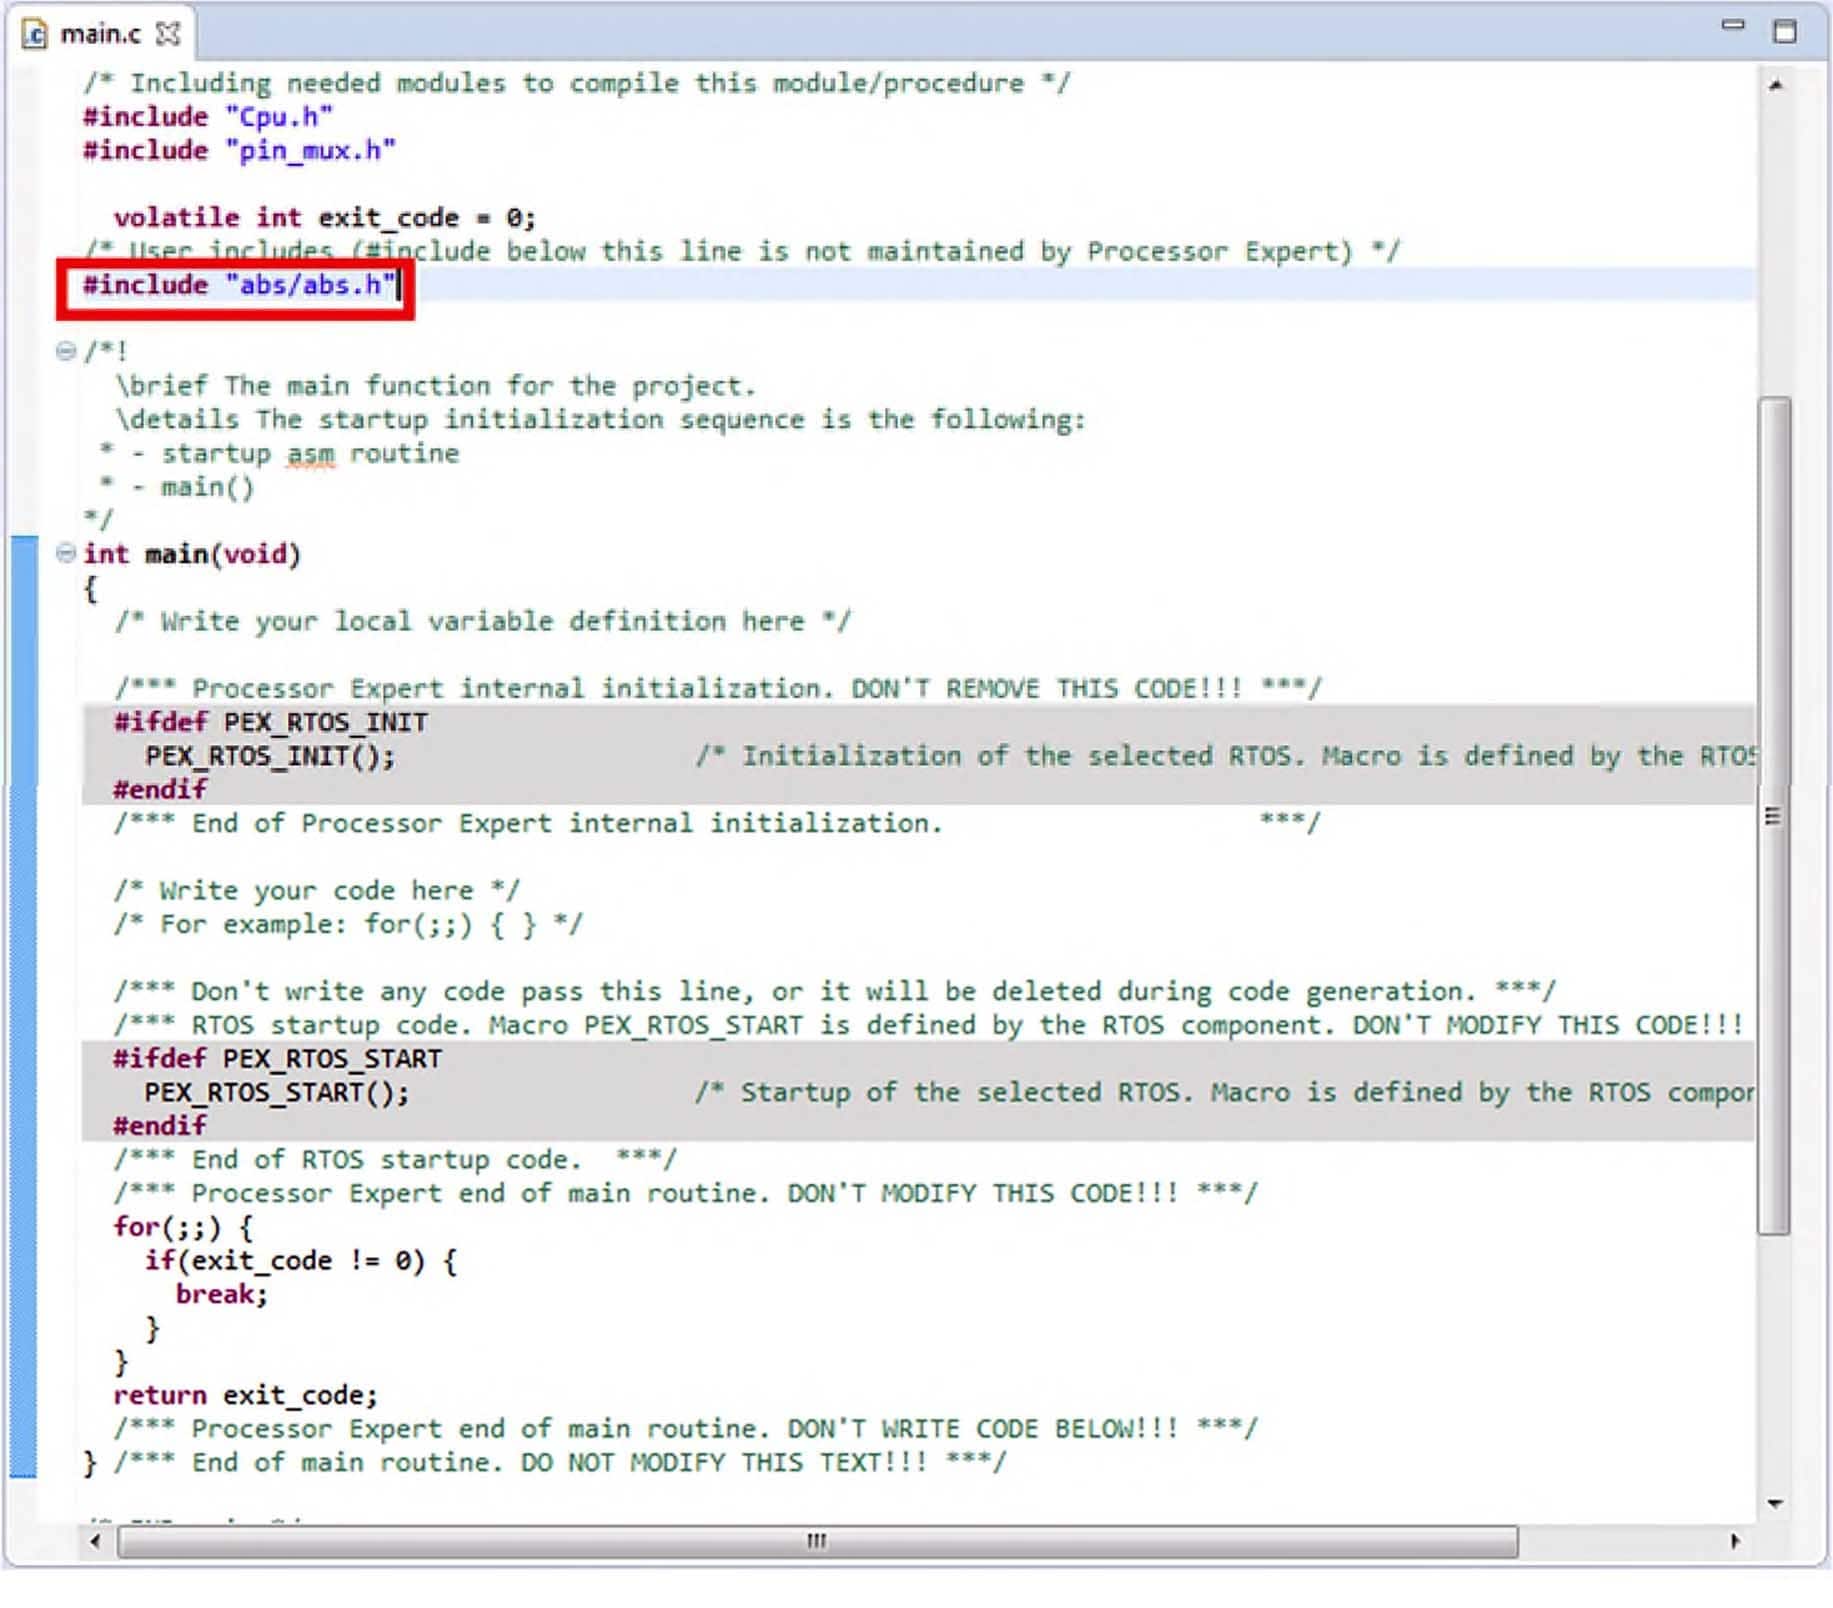Collapse the /*! brief comment block
Viewport: 1833px width, 1608px height.
(x=65, y=351)
